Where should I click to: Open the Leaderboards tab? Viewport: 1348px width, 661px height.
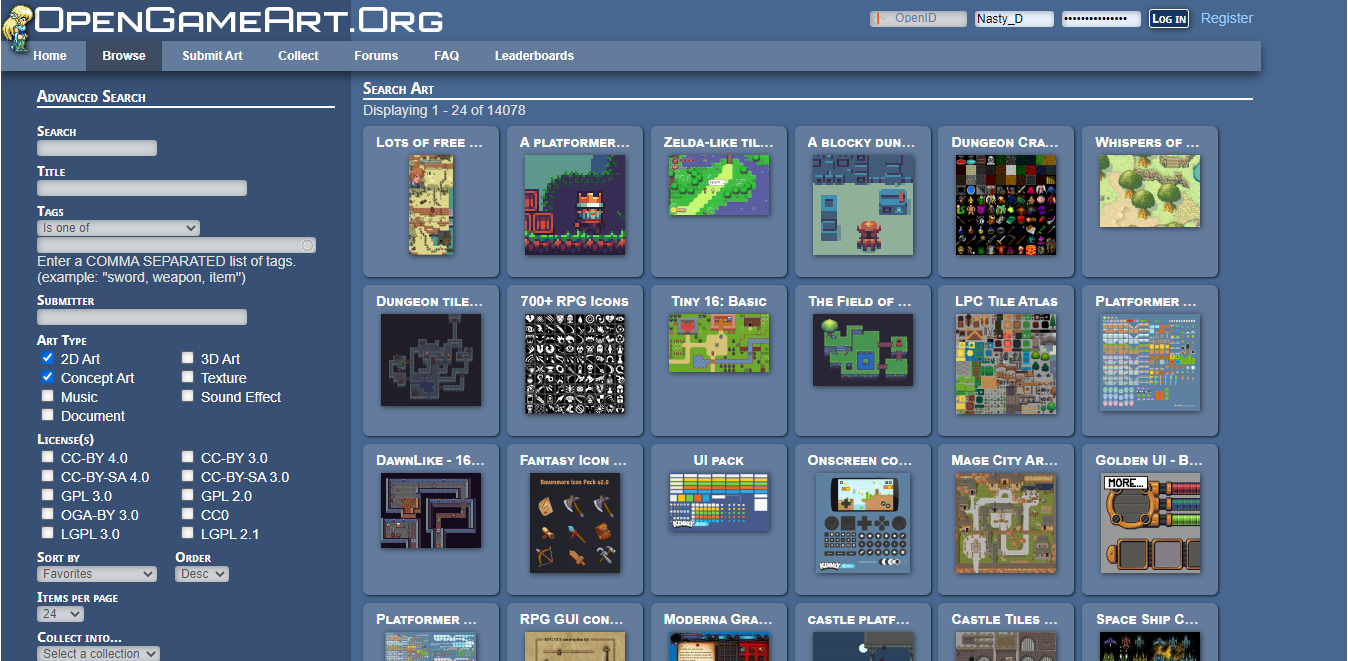click(534, 56)
